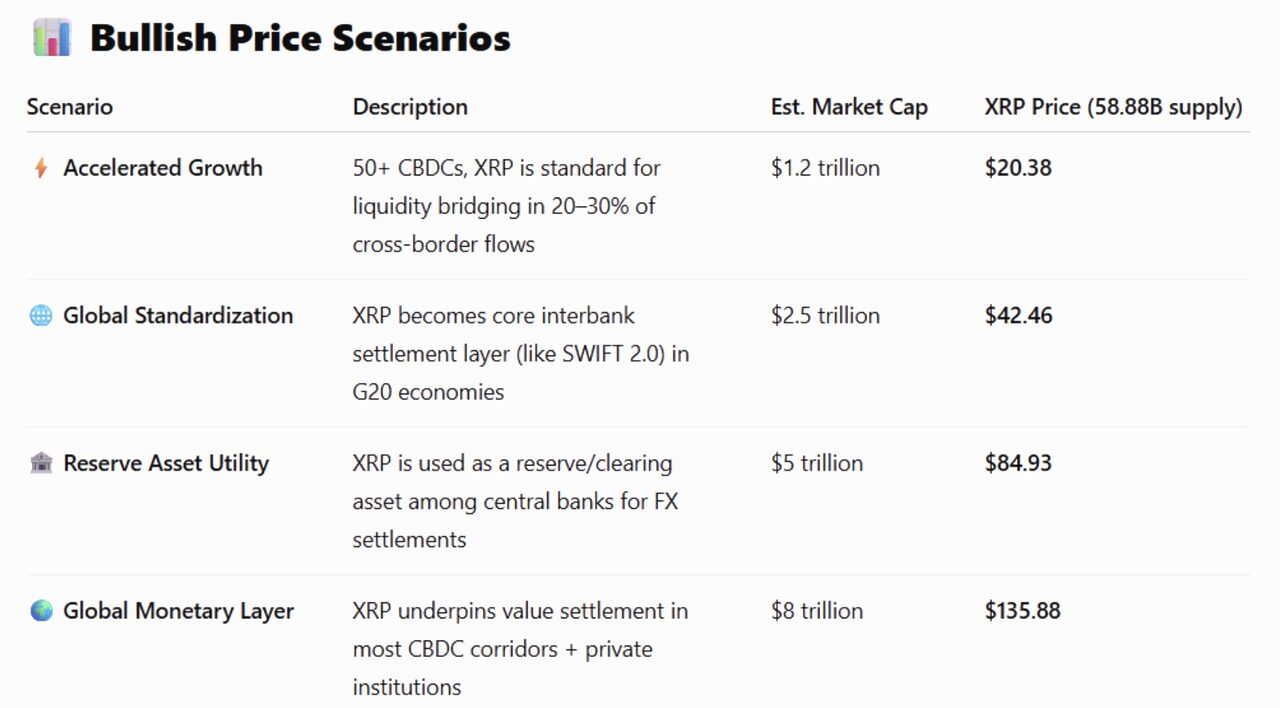Click the Est. Market Cap column header

pos(849,107)
